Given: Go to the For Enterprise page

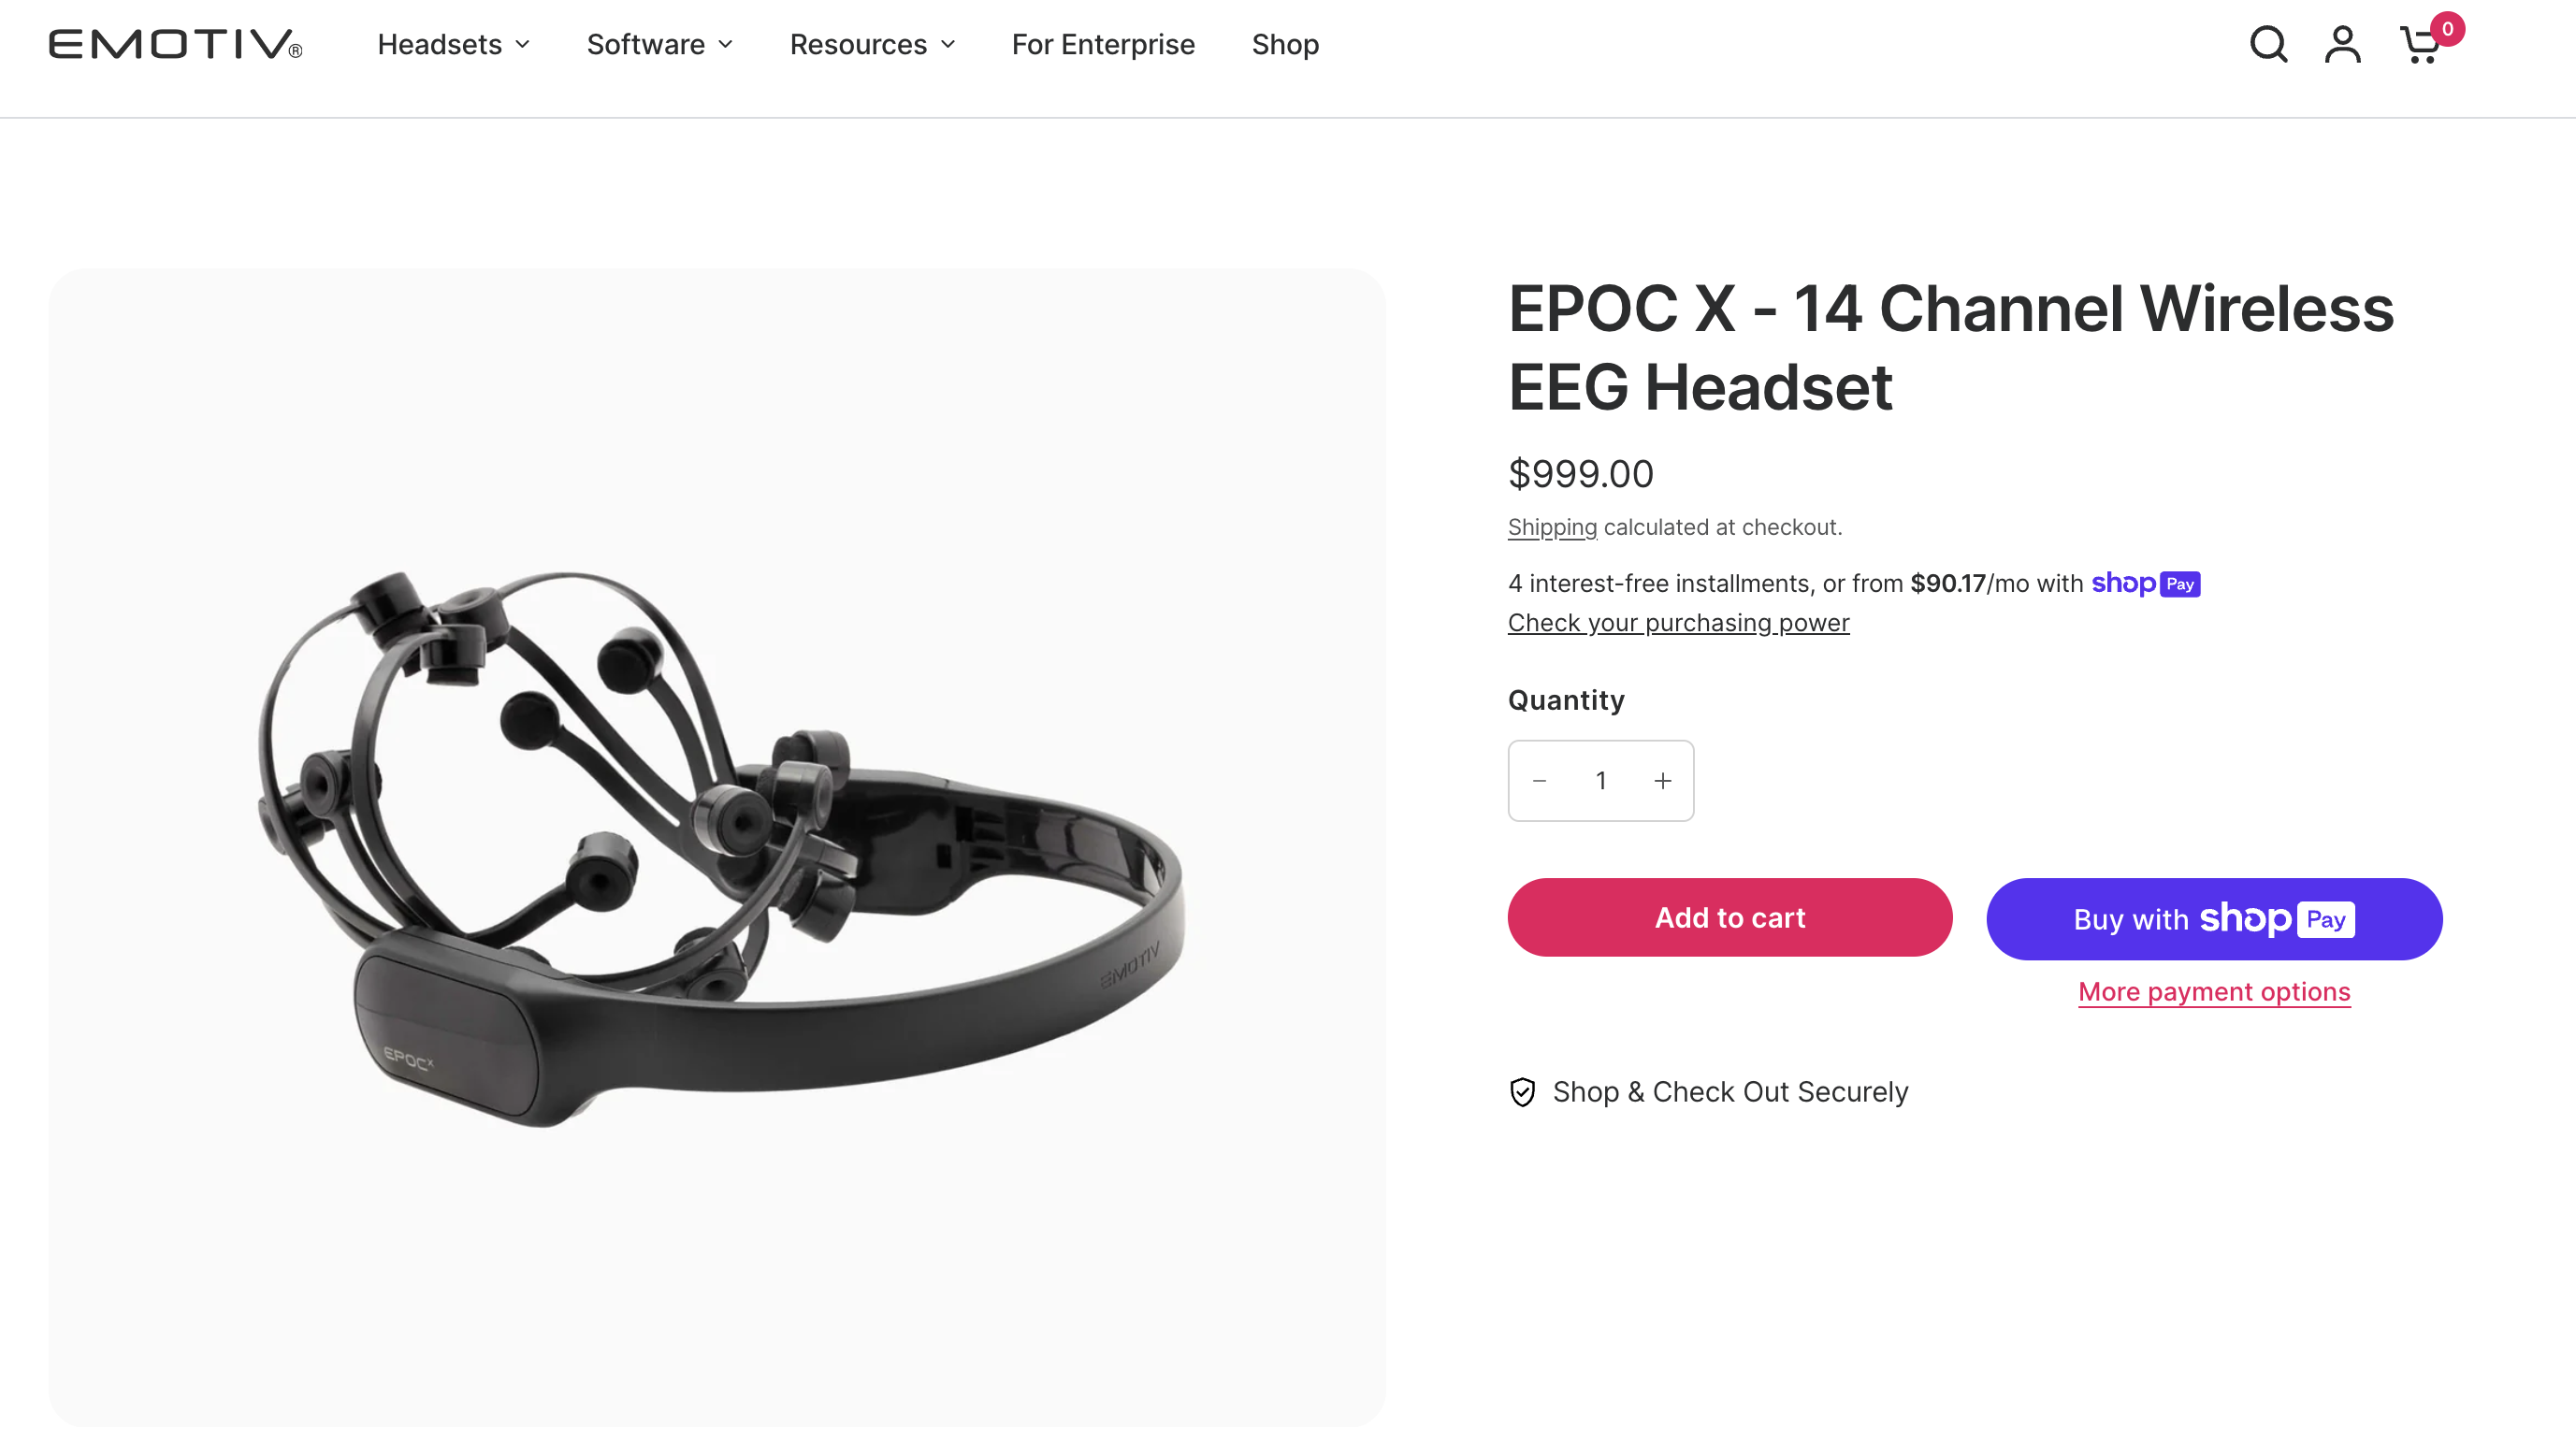Looking at the screenshot, I should (1103, 45).
